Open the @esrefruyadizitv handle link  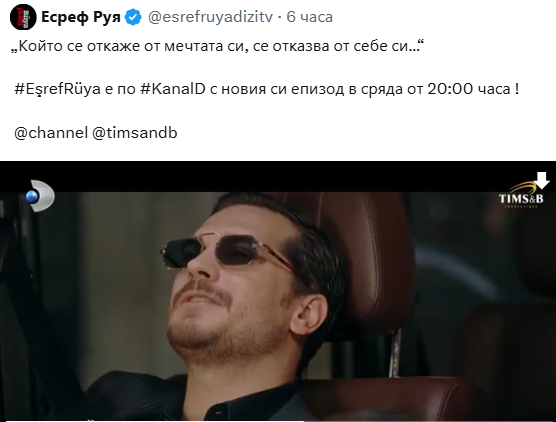pyautogui.click(x=210, y=17)
